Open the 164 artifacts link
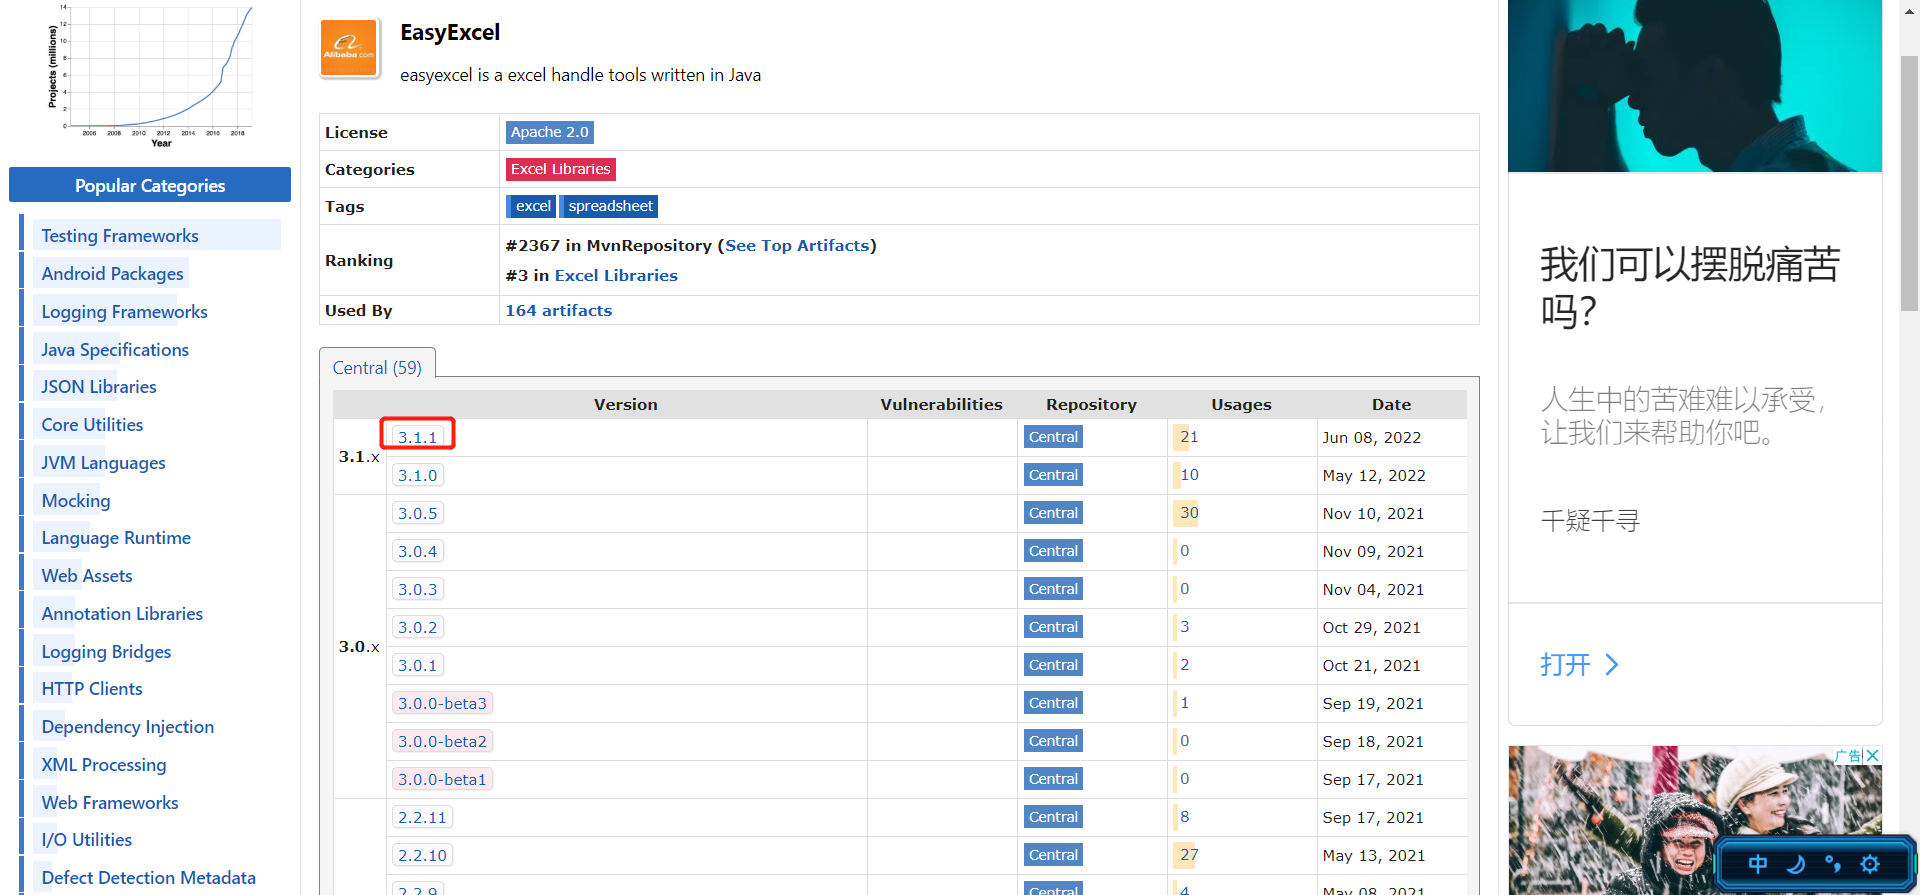 [x=559, y=311]
